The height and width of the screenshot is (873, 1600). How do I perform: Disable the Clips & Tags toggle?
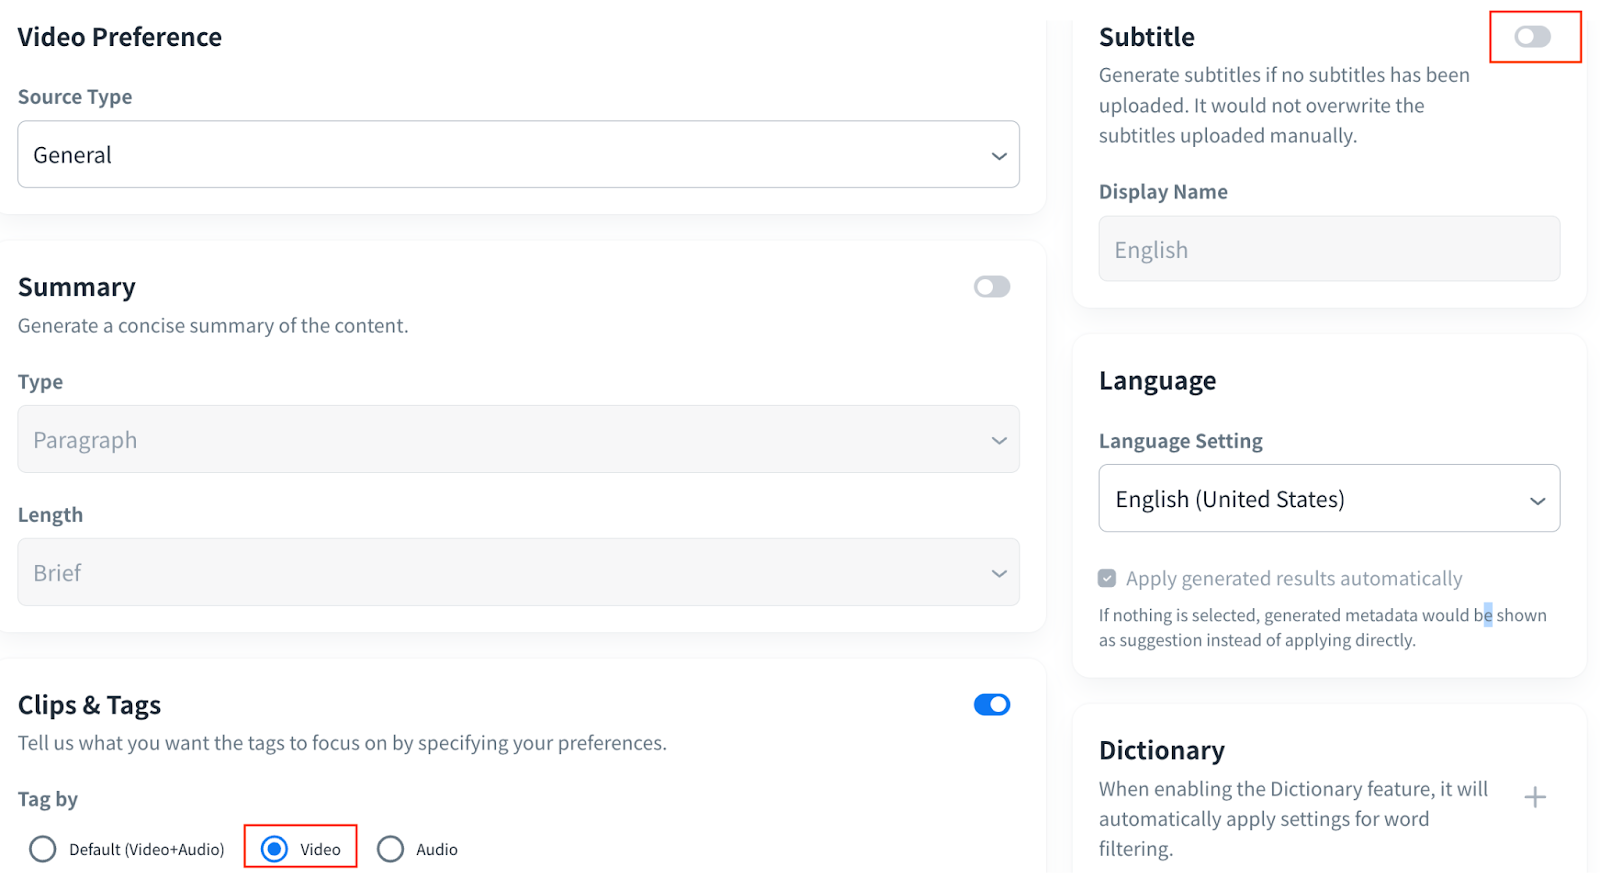[991, 705]
